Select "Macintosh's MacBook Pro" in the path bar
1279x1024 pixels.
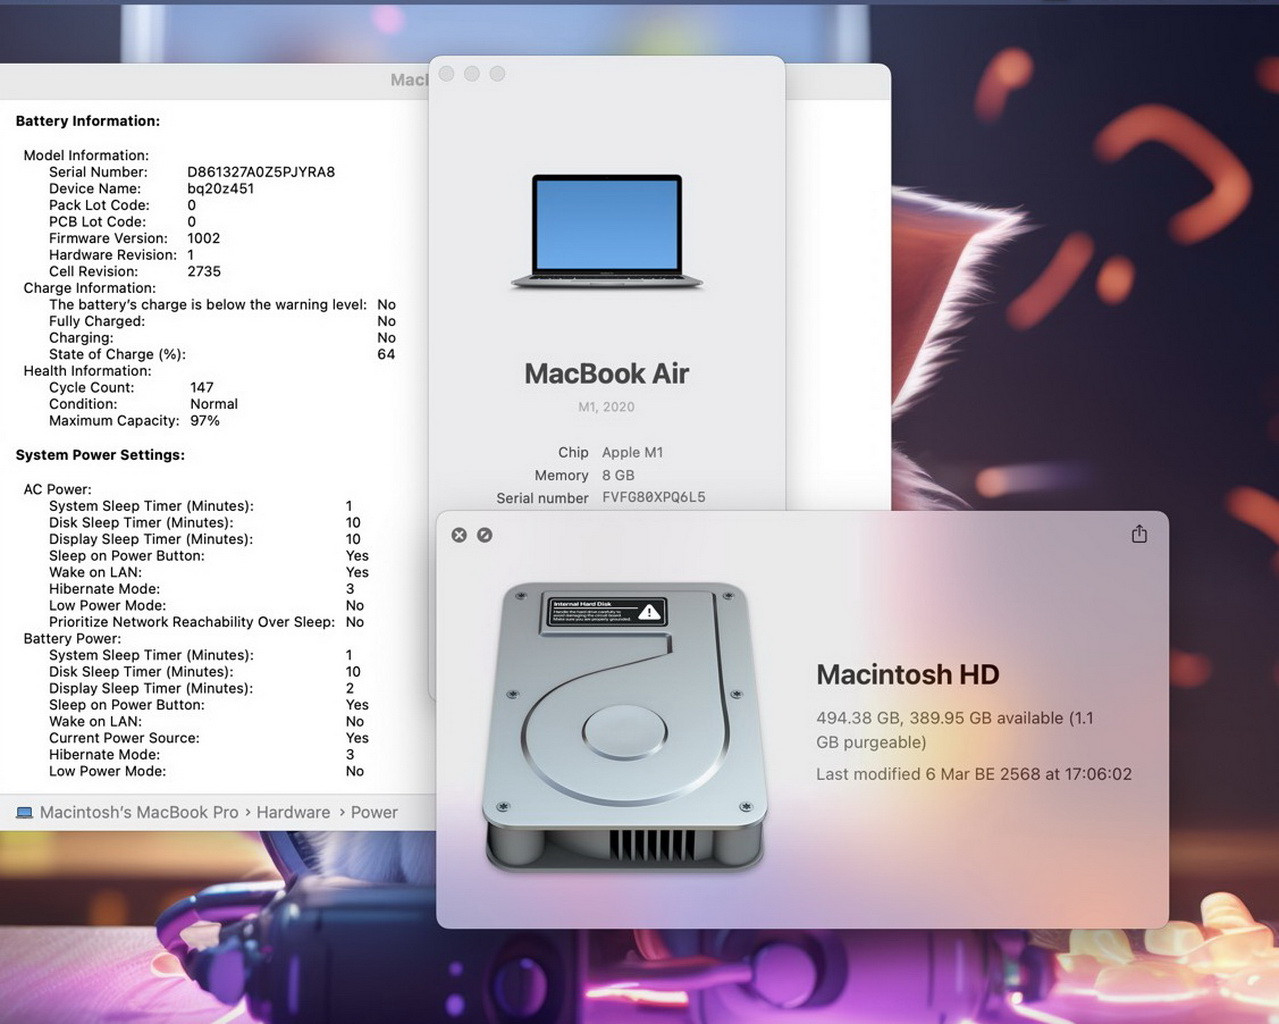coord(139,813)
